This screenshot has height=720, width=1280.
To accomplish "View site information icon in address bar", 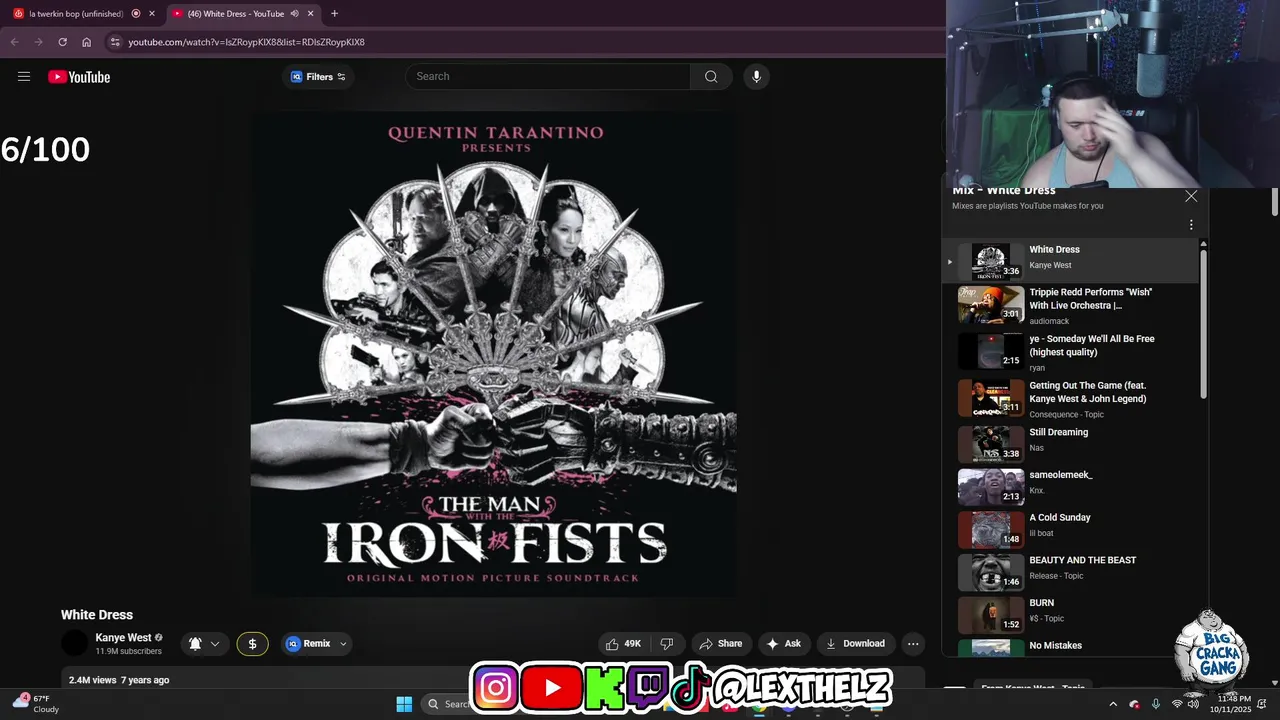I will click(x=115, y=42).
